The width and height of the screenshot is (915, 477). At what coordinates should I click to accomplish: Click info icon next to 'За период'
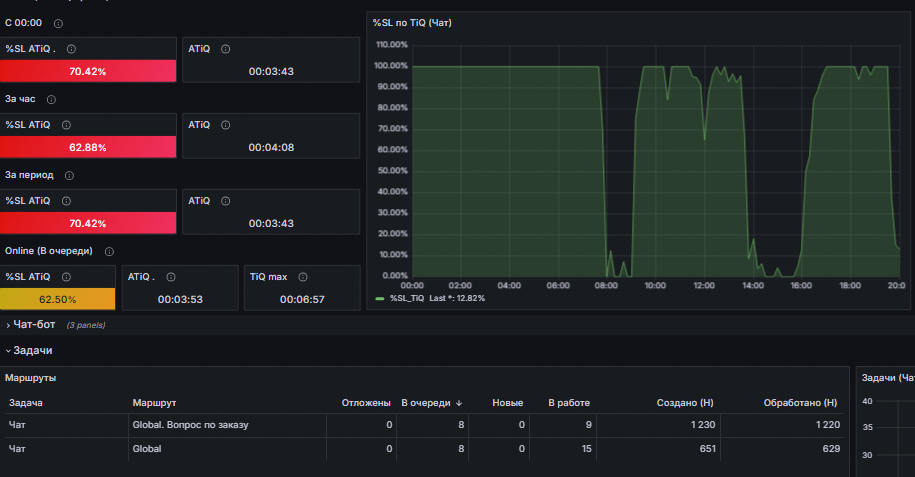[x=69, y=175]
